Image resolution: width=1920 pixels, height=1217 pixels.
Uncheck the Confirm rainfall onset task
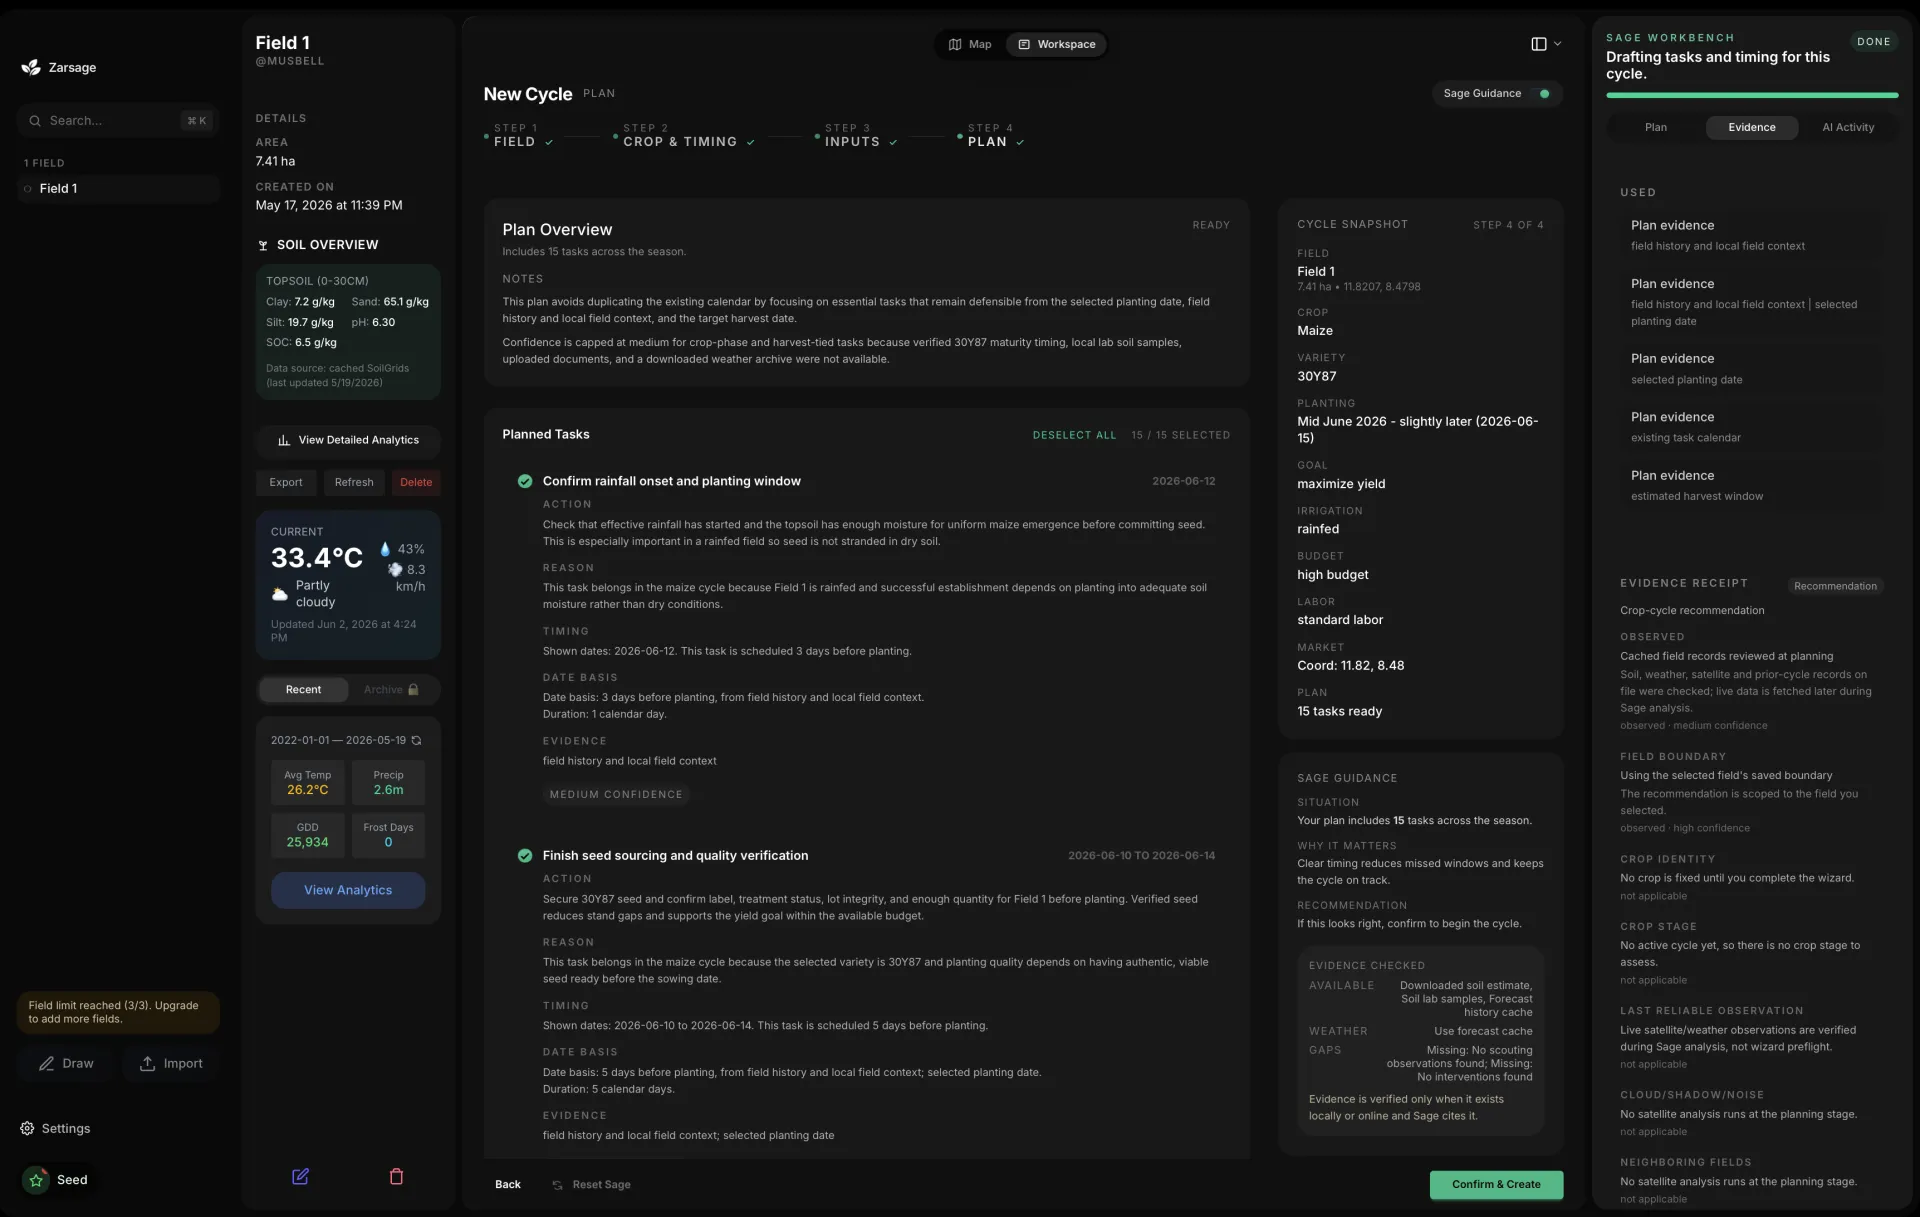pos(524,481)
